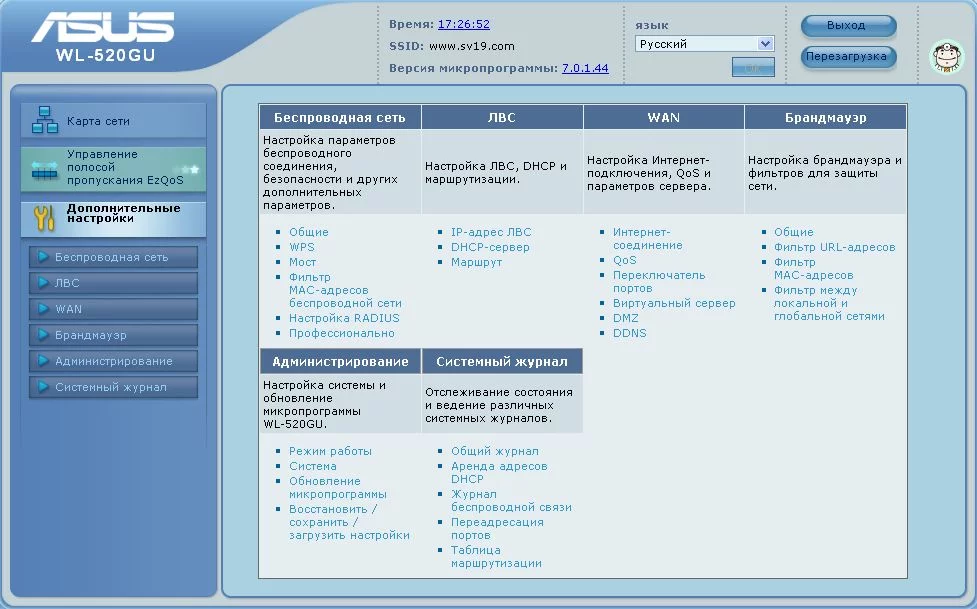Click the greyed OK button below language selector
Viewport: 977px width, 609px height.
(753, 68)
